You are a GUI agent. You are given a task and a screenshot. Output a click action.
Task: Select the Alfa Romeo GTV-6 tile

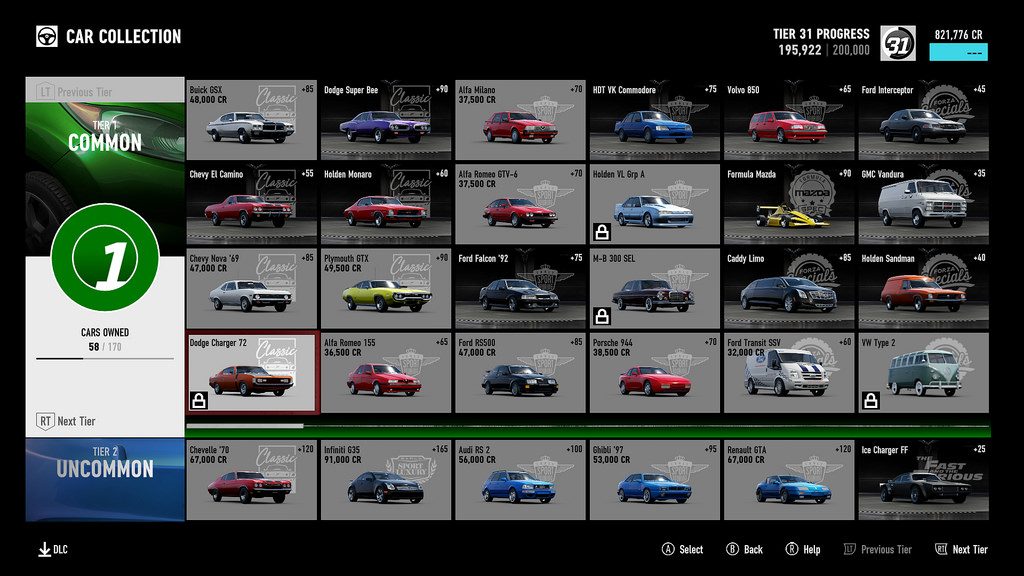tap(520, 204)
